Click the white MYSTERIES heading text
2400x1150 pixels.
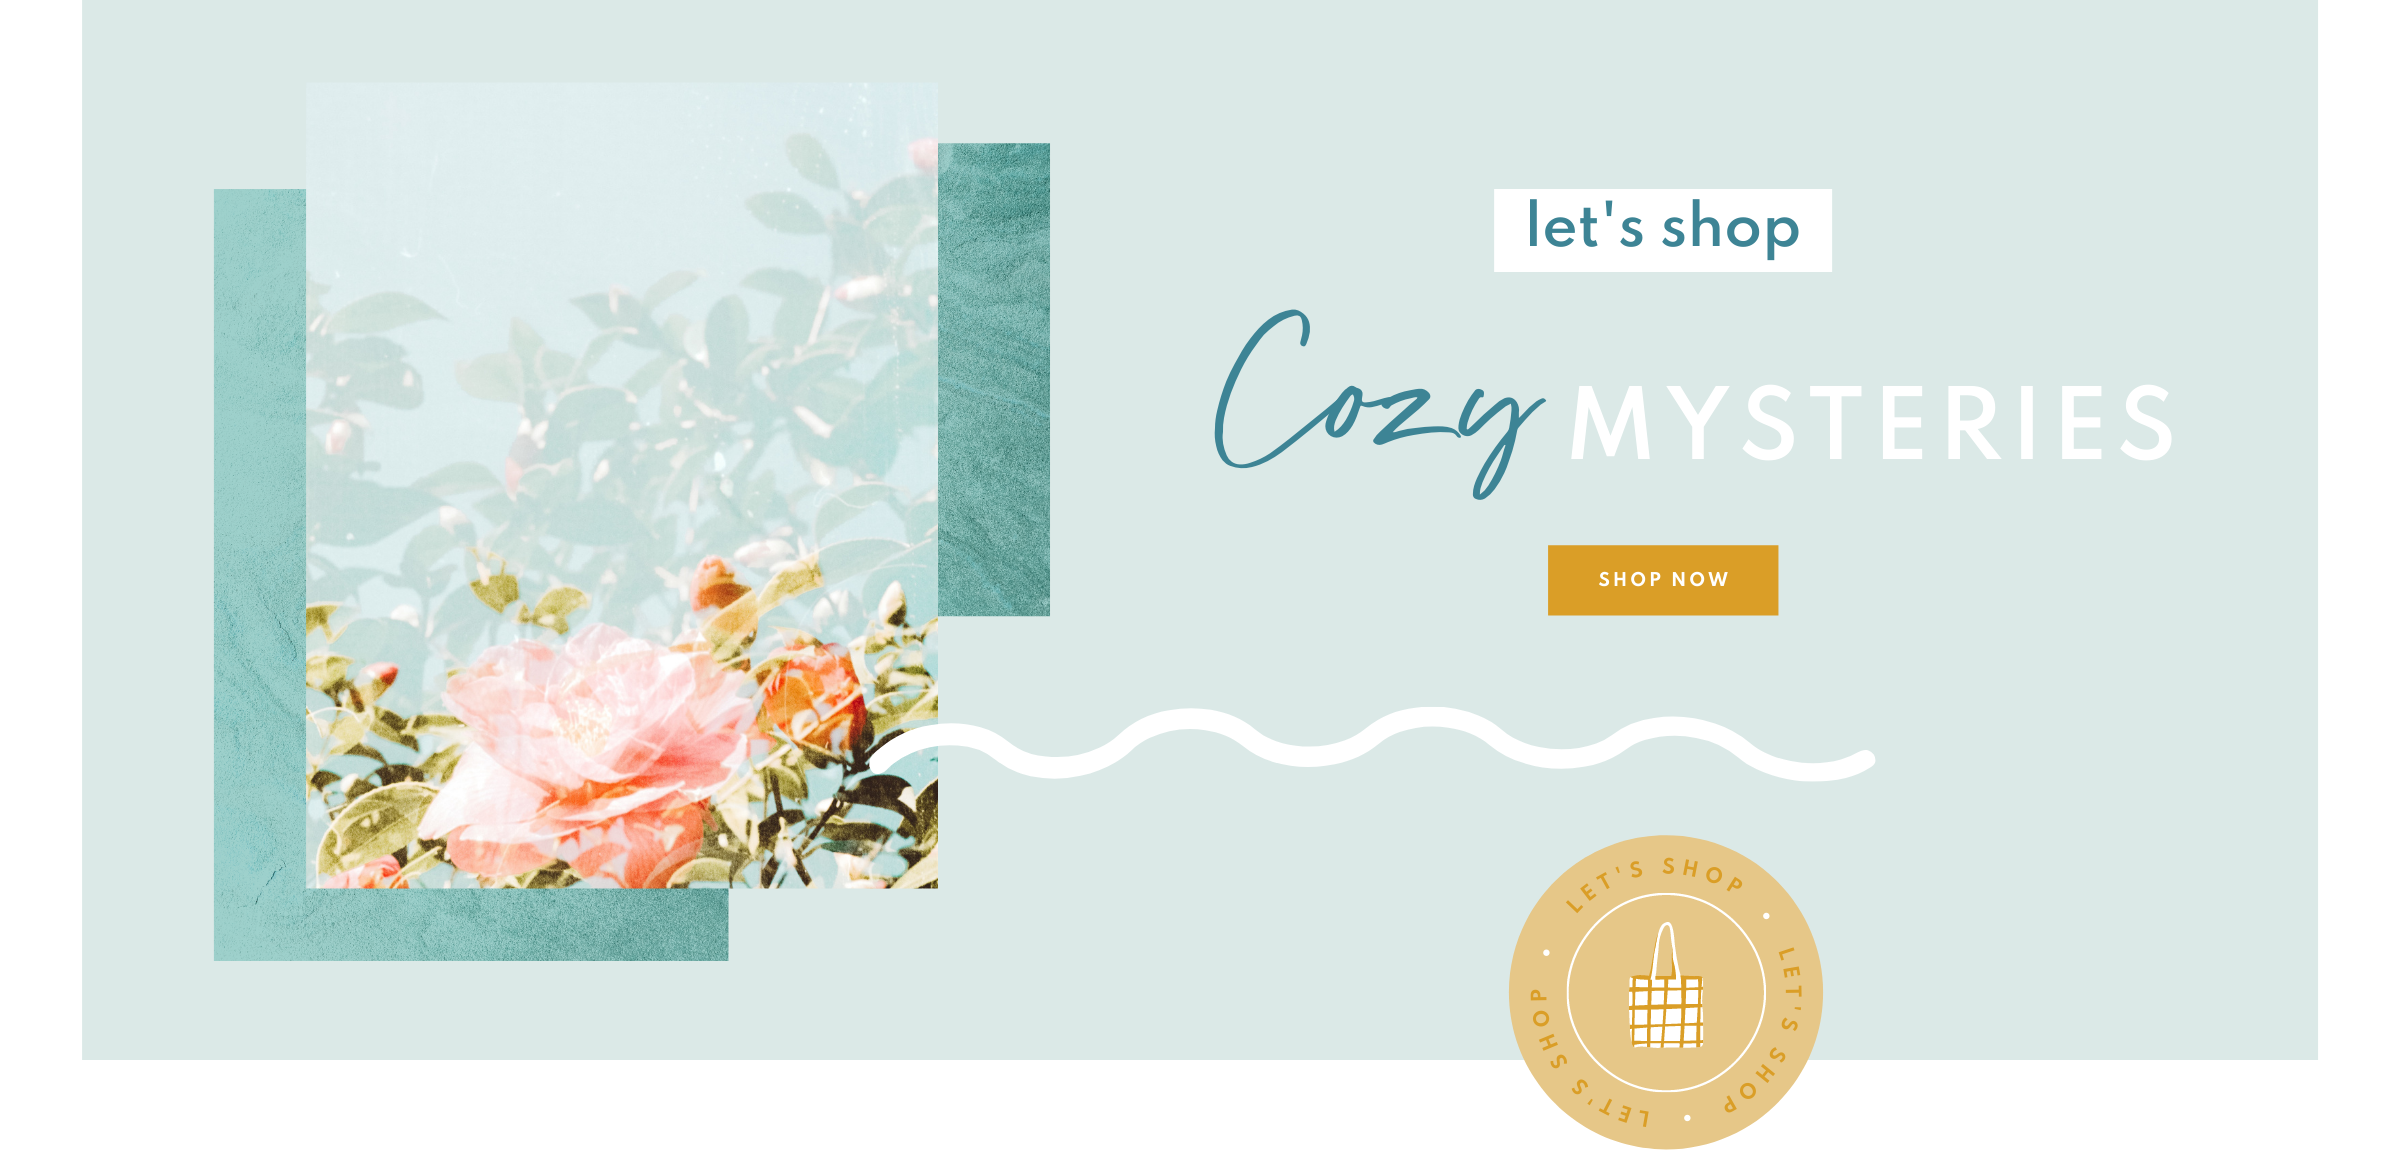click(x=1870, y=424)
